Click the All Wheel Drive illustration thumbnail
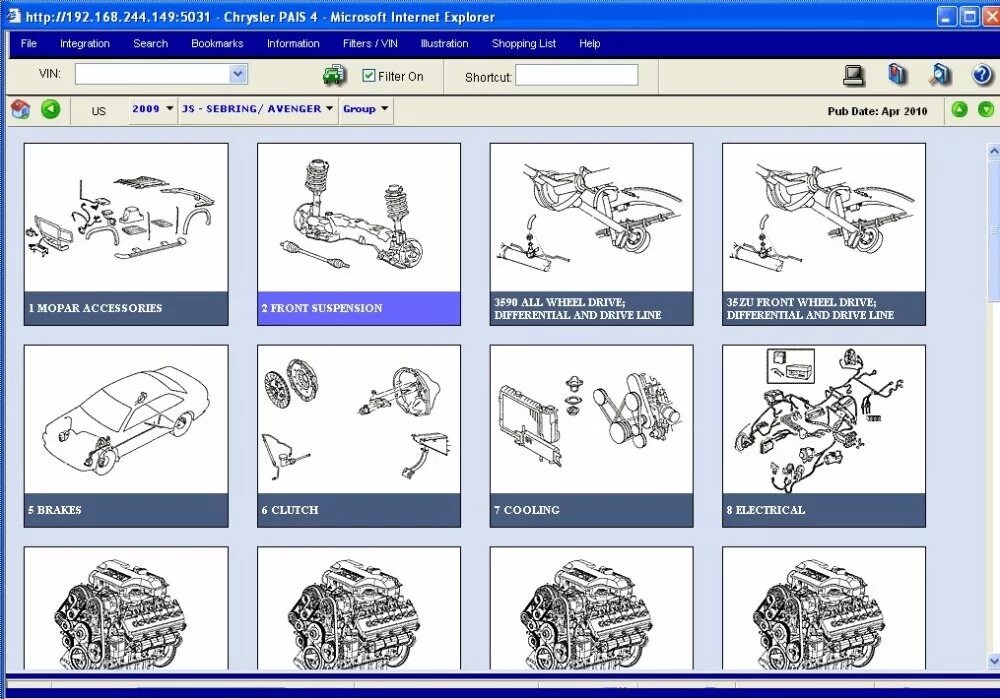Image resolution: width=1000 pixels, height=699 pixels. [591, 218]
